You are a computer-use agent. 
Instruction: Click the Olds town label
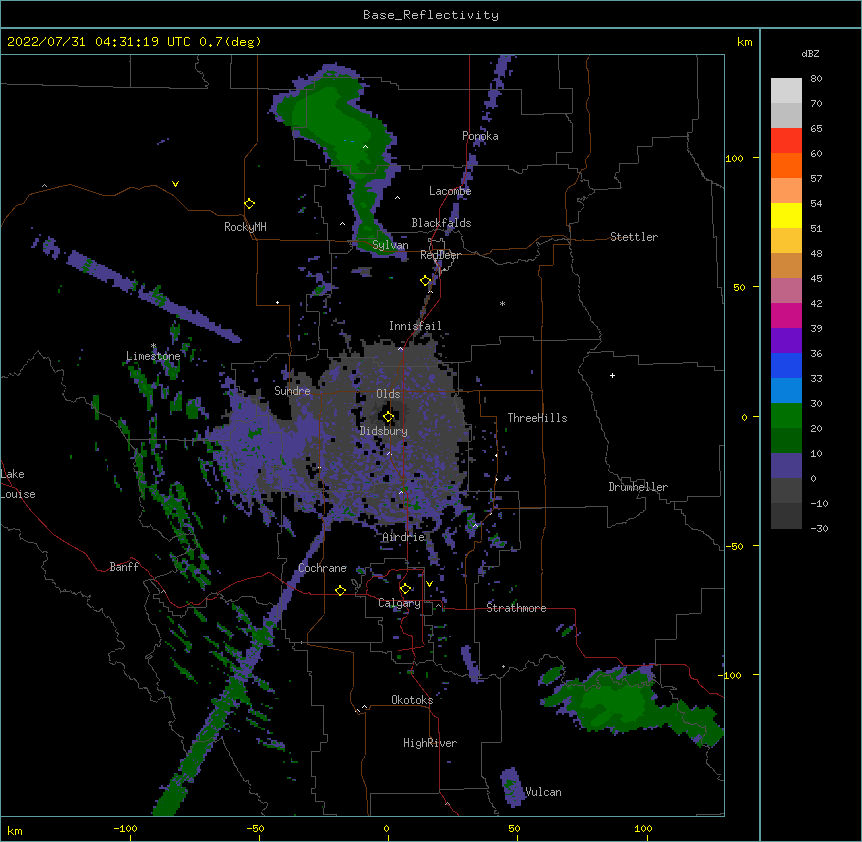pyautogui.click(x=388, y=394)
